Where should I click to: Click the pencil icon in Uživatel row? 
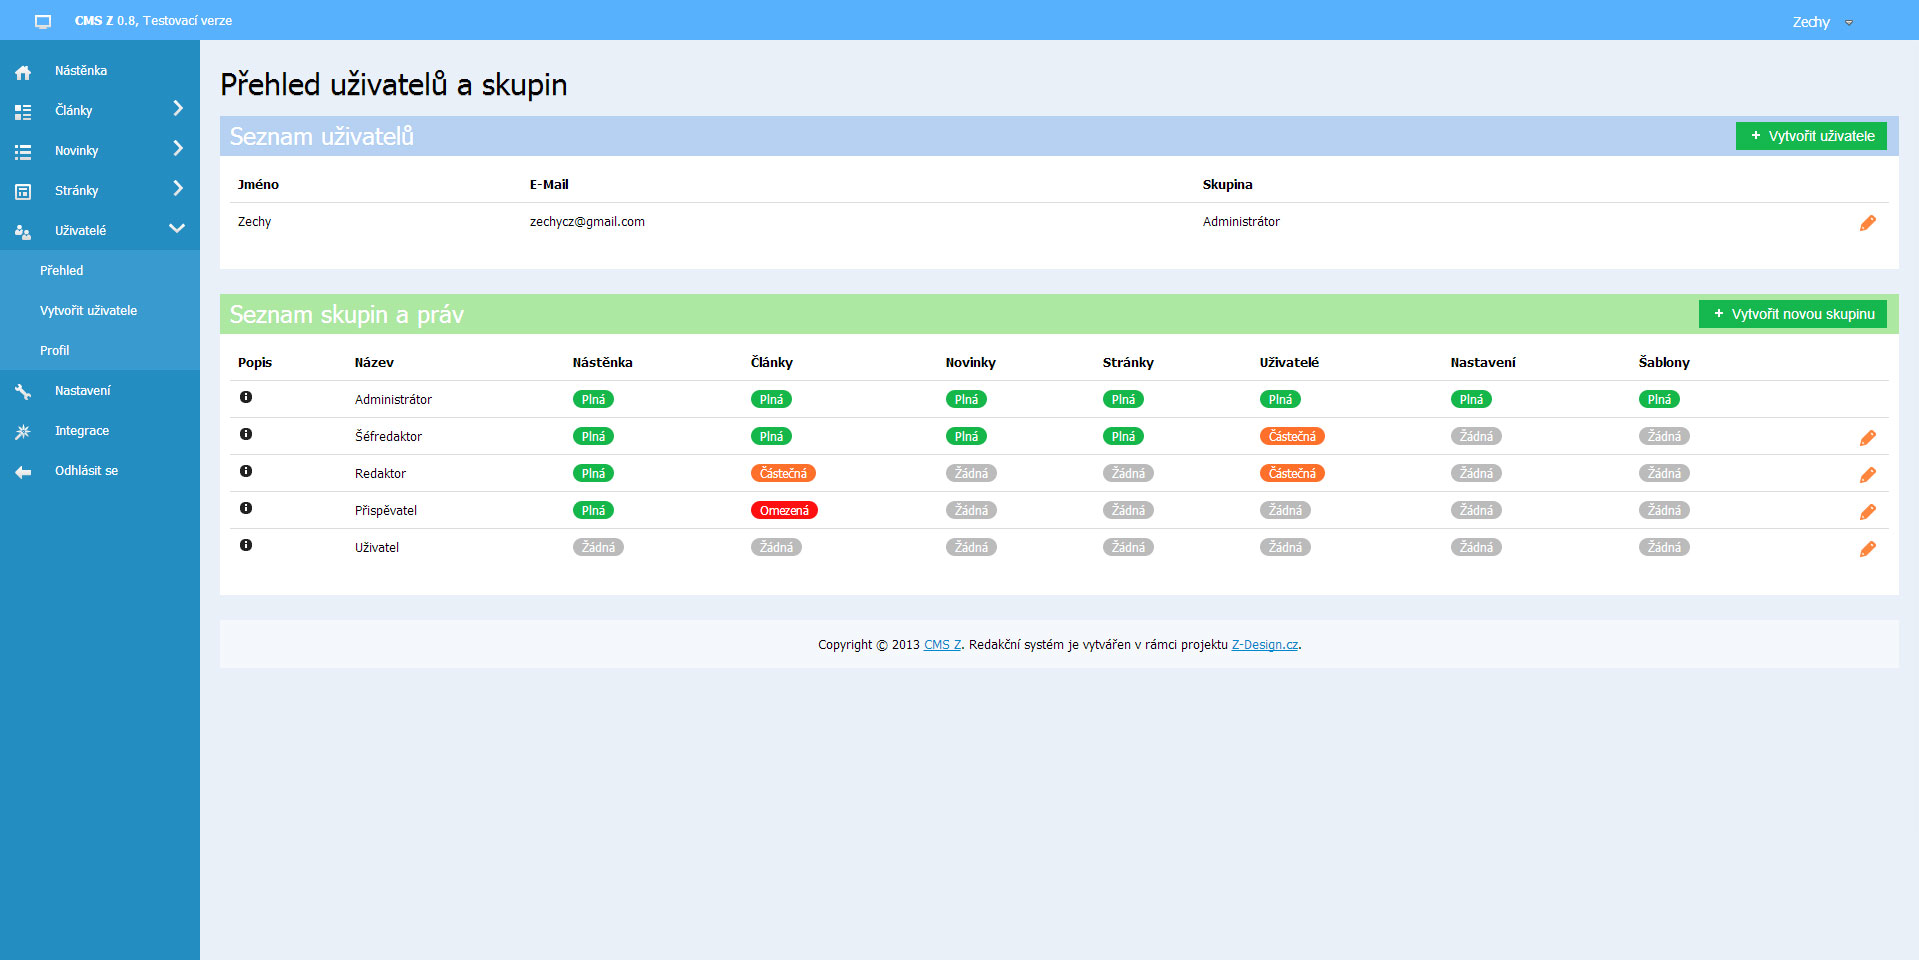1867,549
